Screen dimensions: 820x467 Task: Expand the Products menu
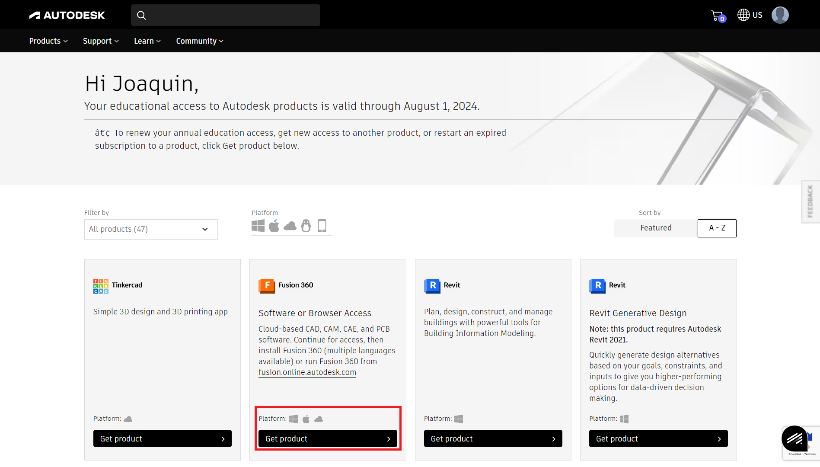click(48, 41)
